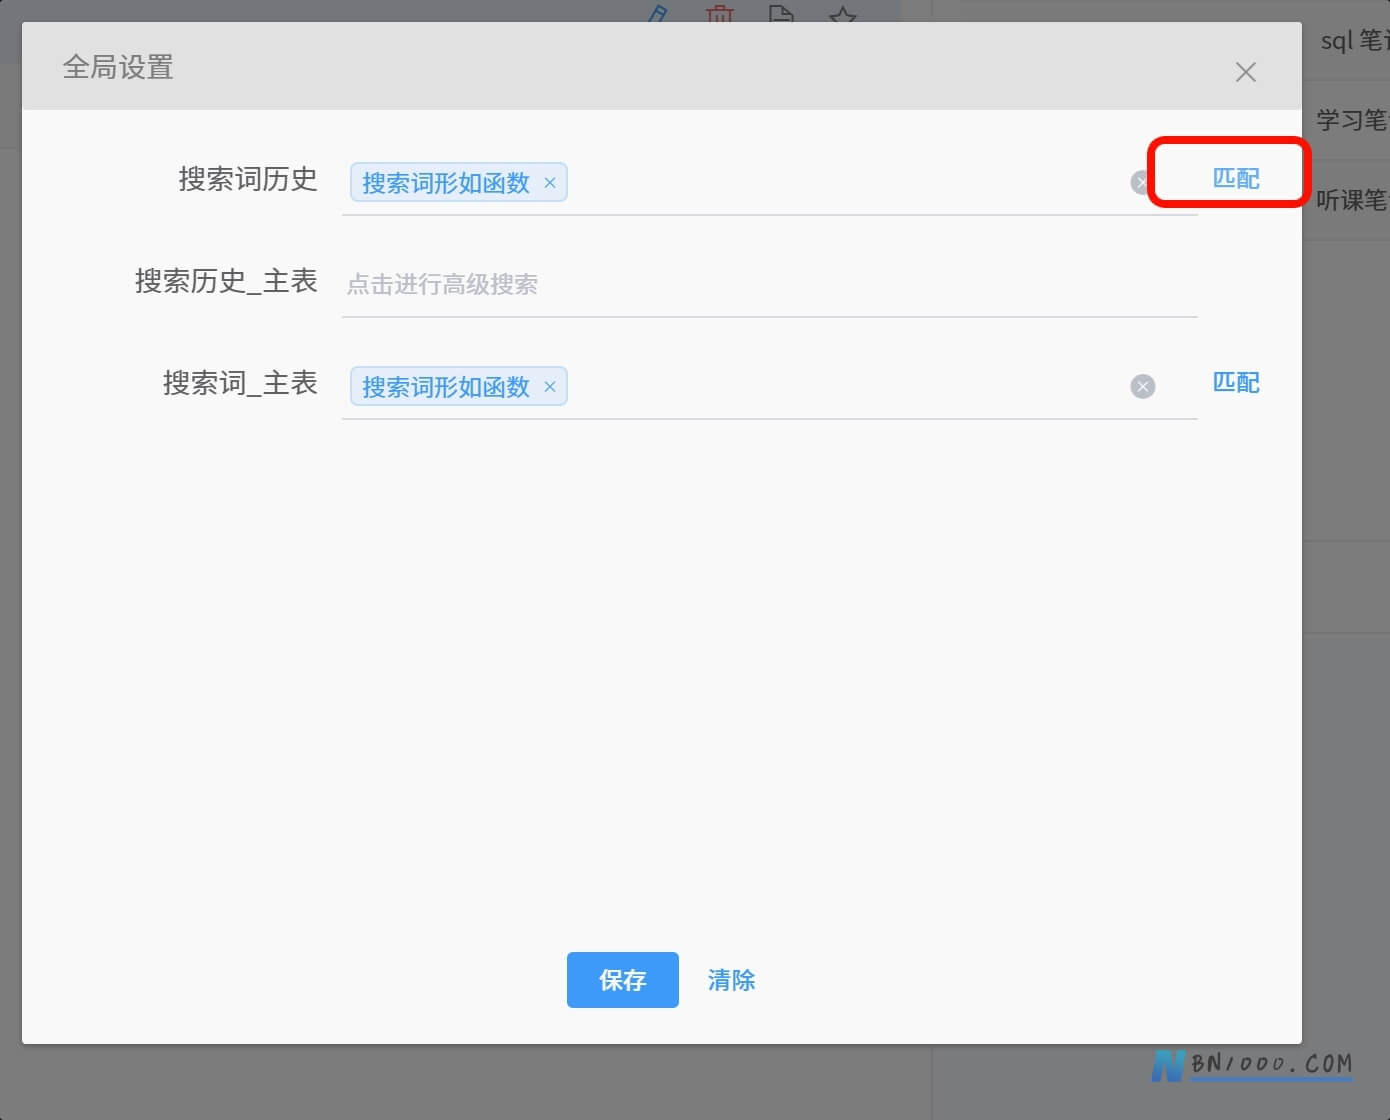Click 匹配 link beside 搜索词_主表
Image resolution: width=1390 pixels, height=1120 pixels.
(1236, 382)
